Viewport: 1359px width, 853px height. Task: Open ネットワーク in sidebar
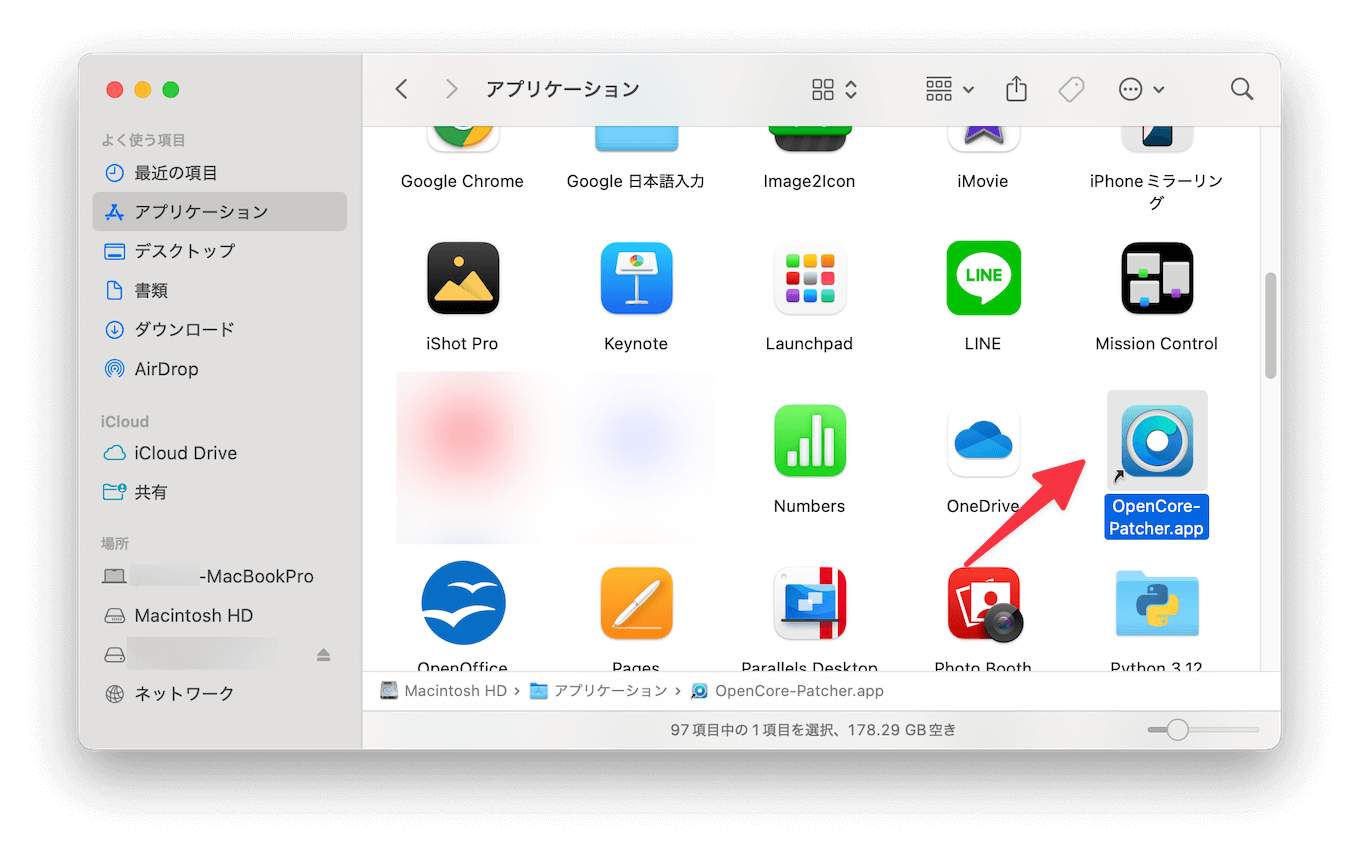[219, 693]
